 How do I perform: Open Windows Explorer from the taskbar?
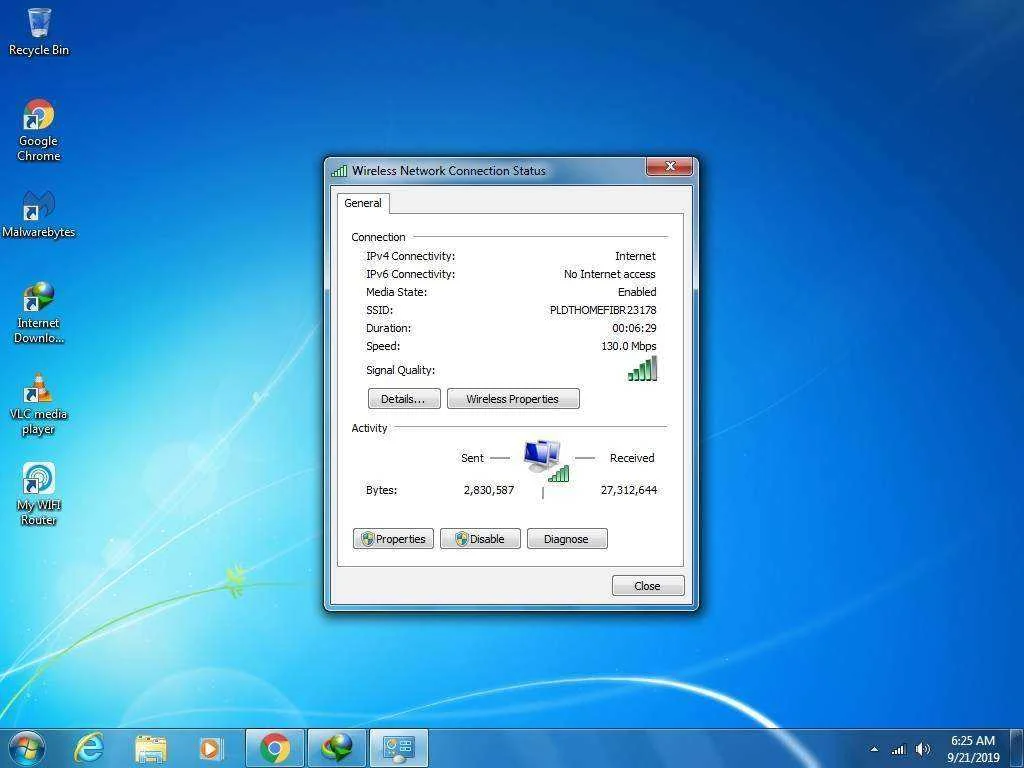[150, 748]
